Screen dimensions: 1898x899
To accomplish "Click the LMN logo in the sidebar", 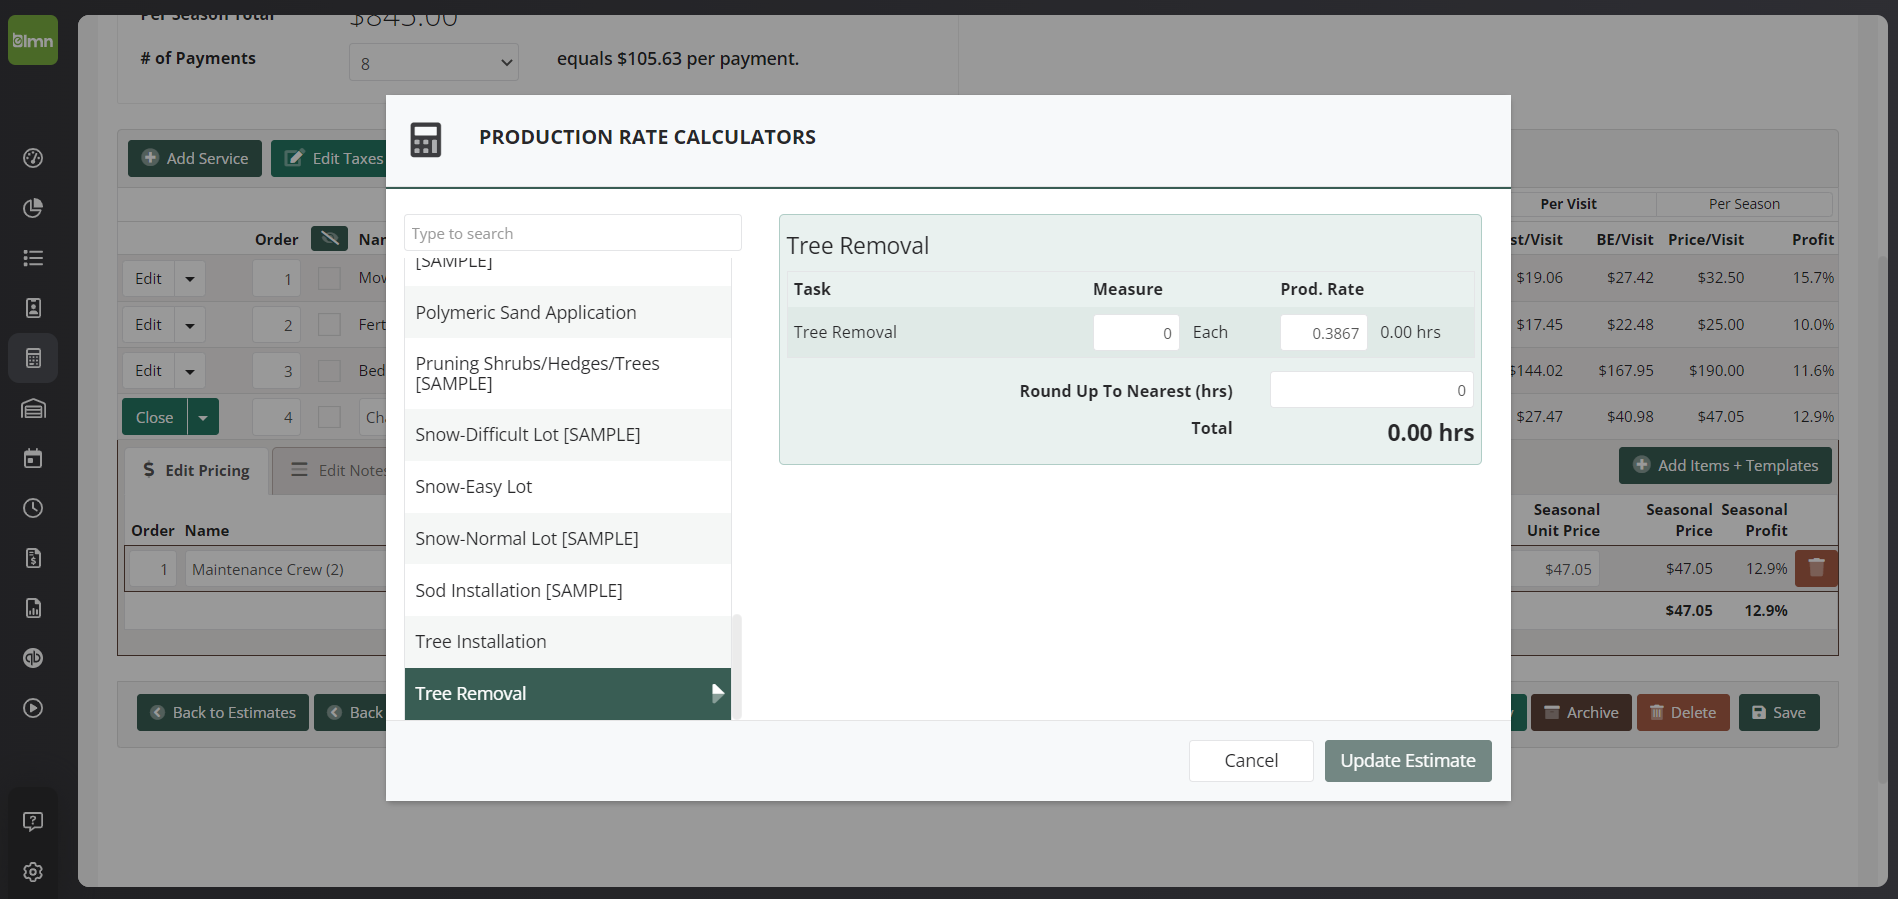I will 33,40.
